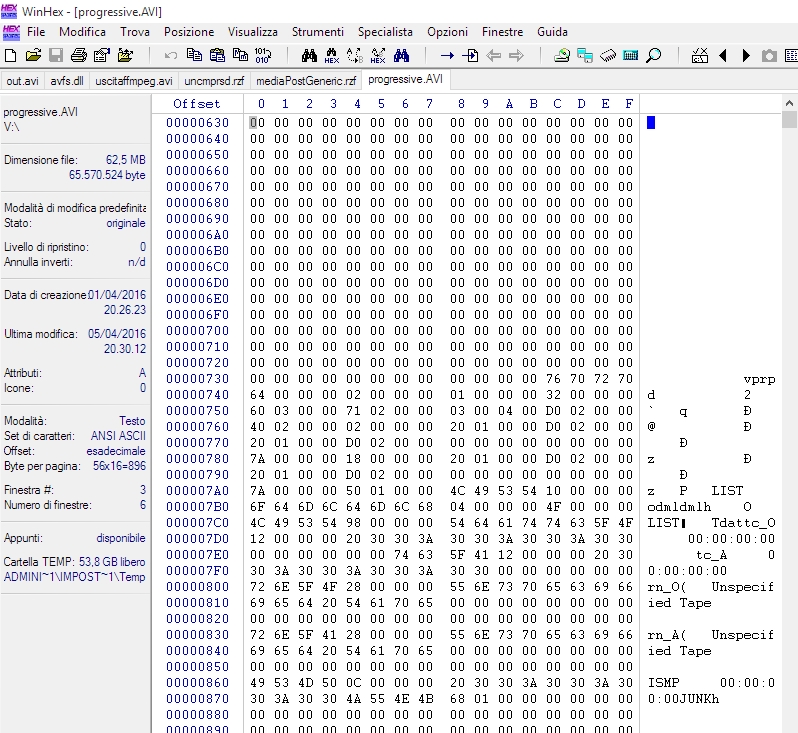
Task: Click offset label 00000730
Action: [197, 379]
